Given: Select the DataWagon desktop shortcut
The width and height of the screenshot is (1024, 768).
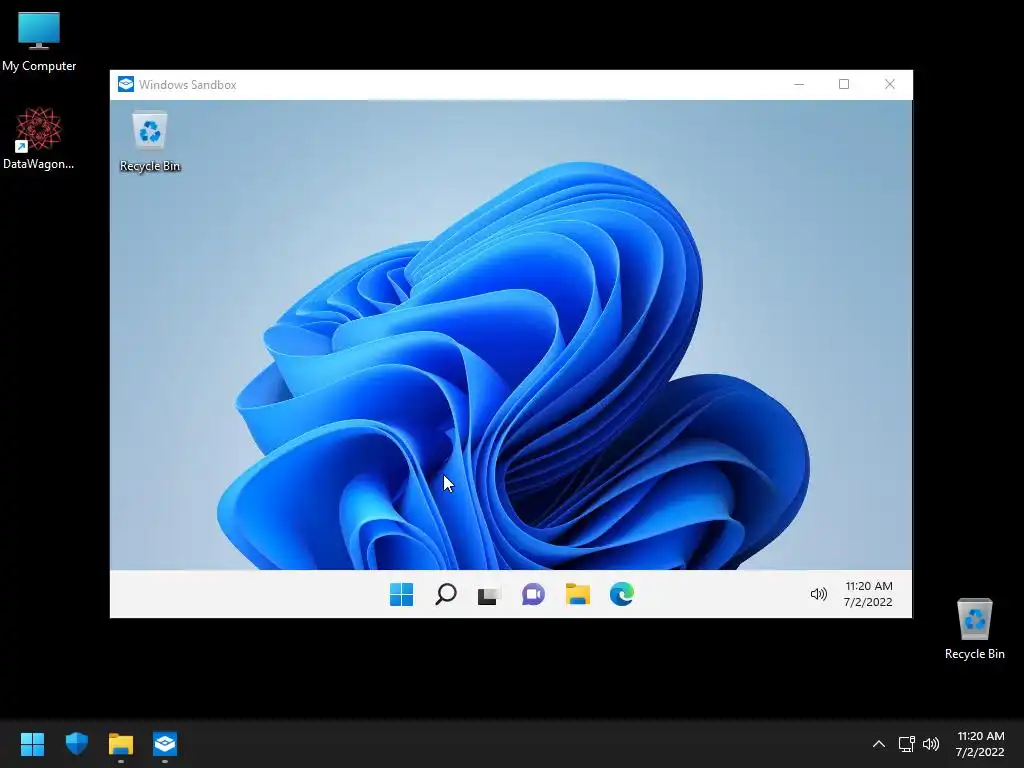Looking at the screenshot, I should (39, 138).
